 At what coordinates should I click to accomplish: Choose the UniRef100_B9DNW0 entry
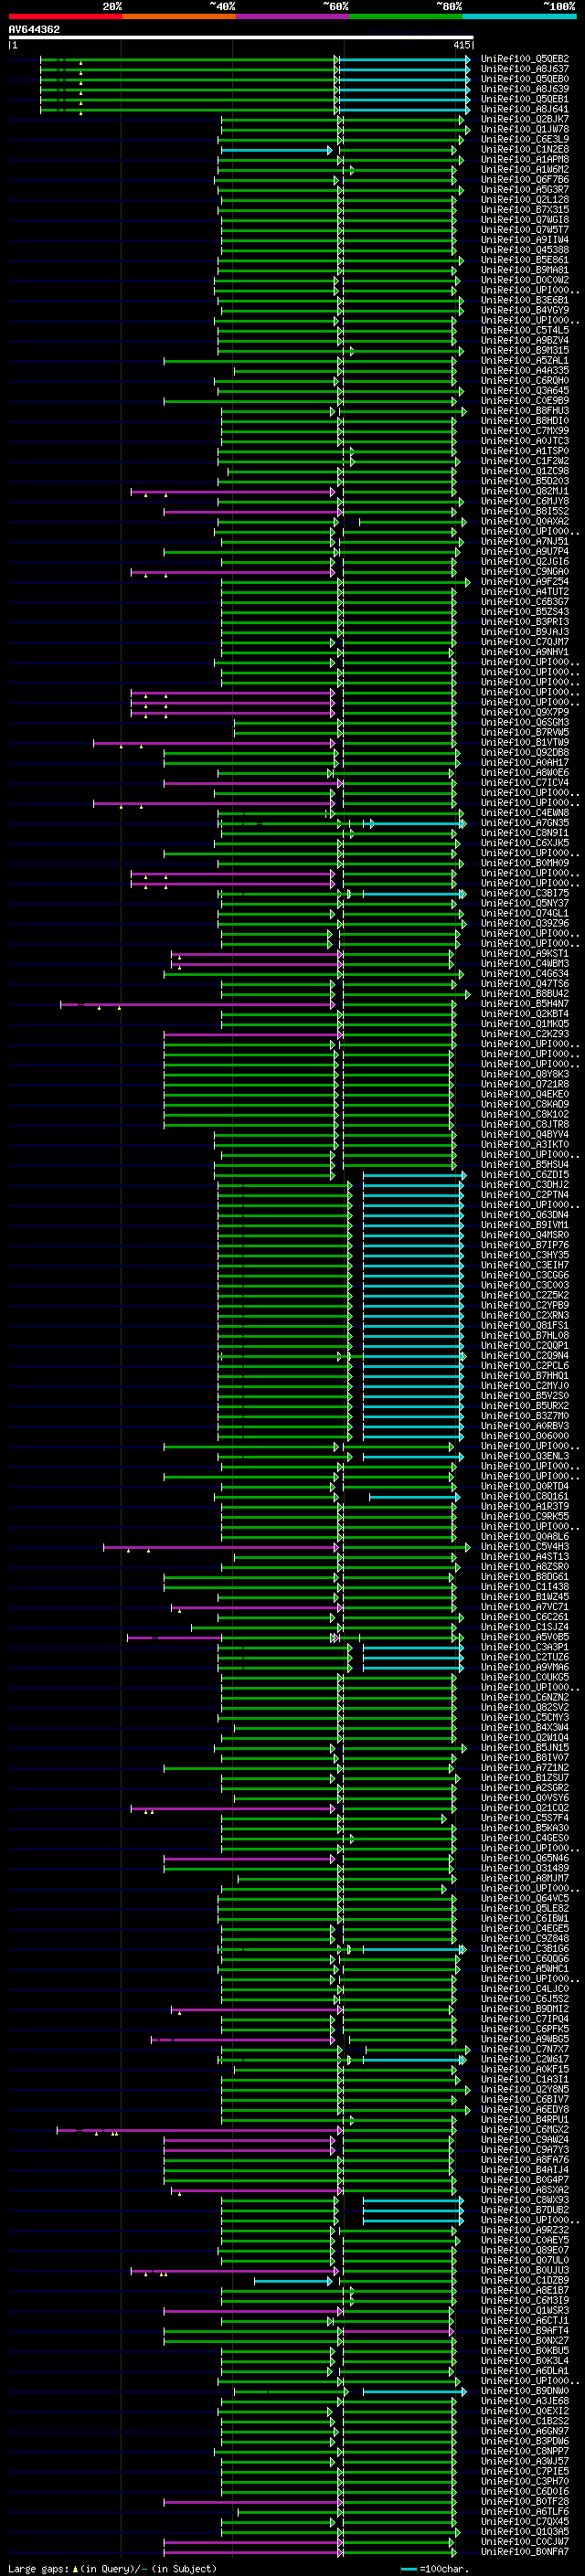click(525, 2391)
